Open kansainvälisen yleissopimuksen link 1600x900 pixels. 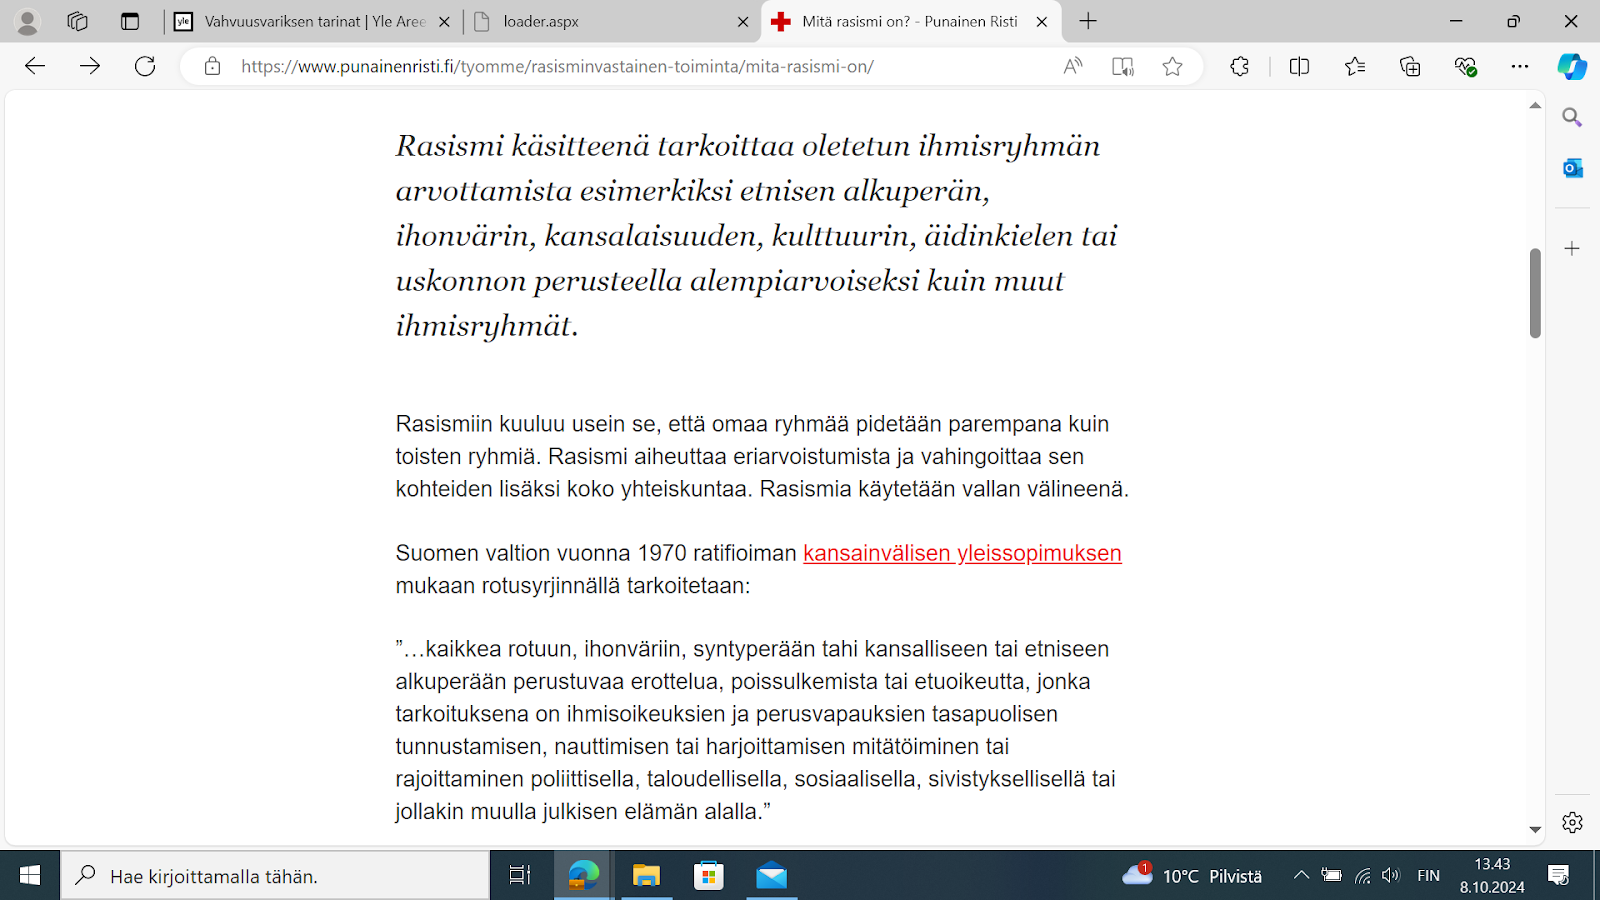click(962, 553)
